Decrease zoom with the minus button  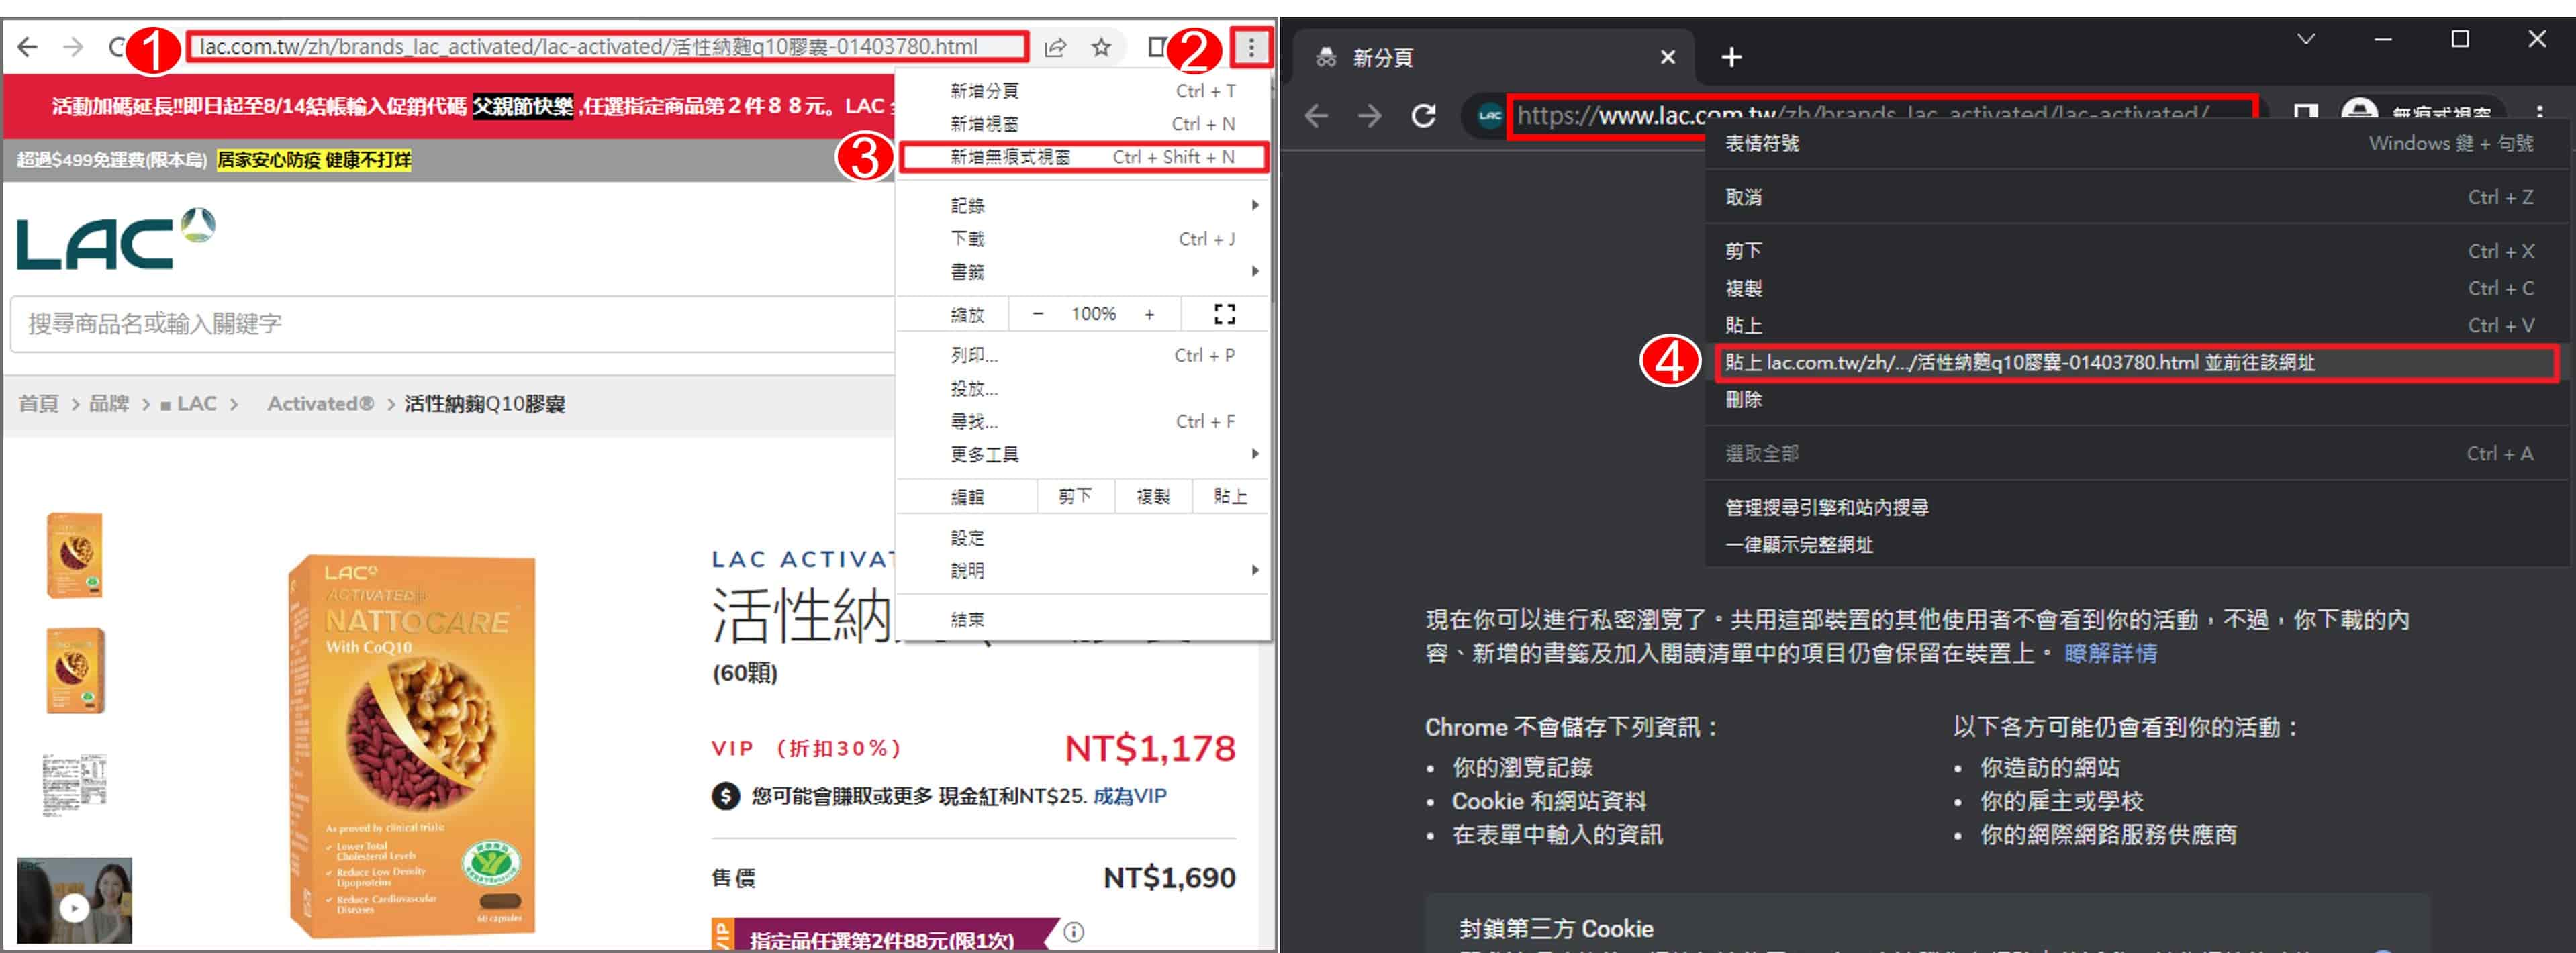(x=1037, y=314)
